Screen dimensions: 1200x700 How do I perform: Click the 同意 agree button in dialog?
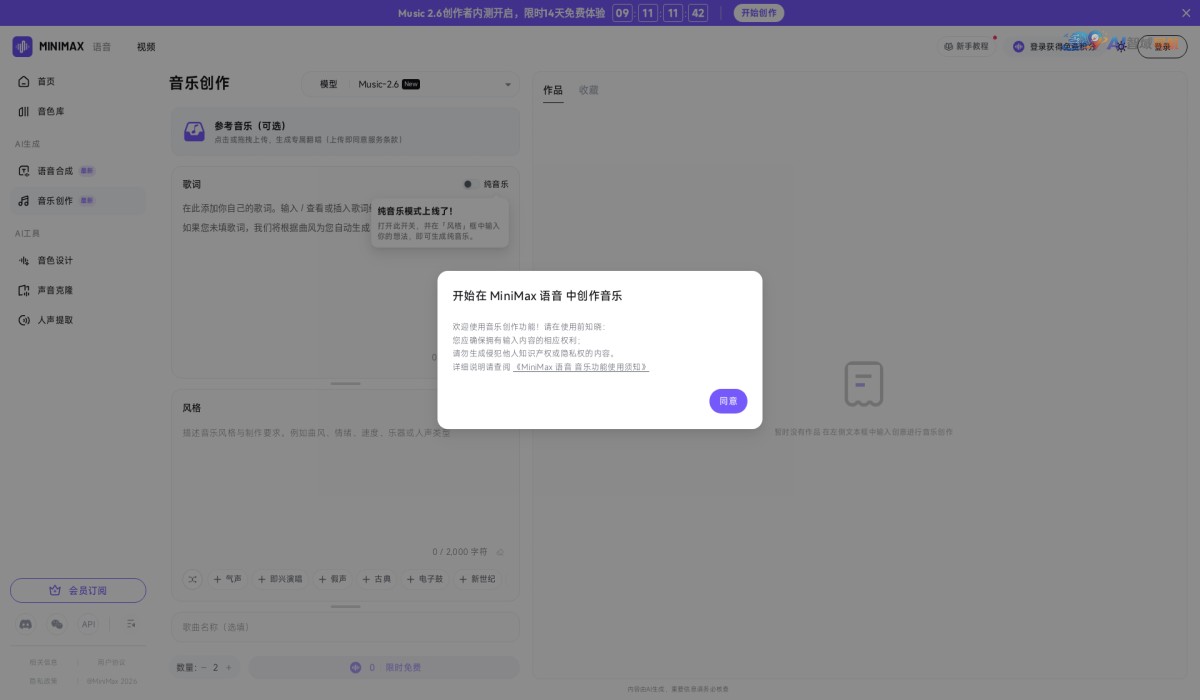(x=728, y=401)
